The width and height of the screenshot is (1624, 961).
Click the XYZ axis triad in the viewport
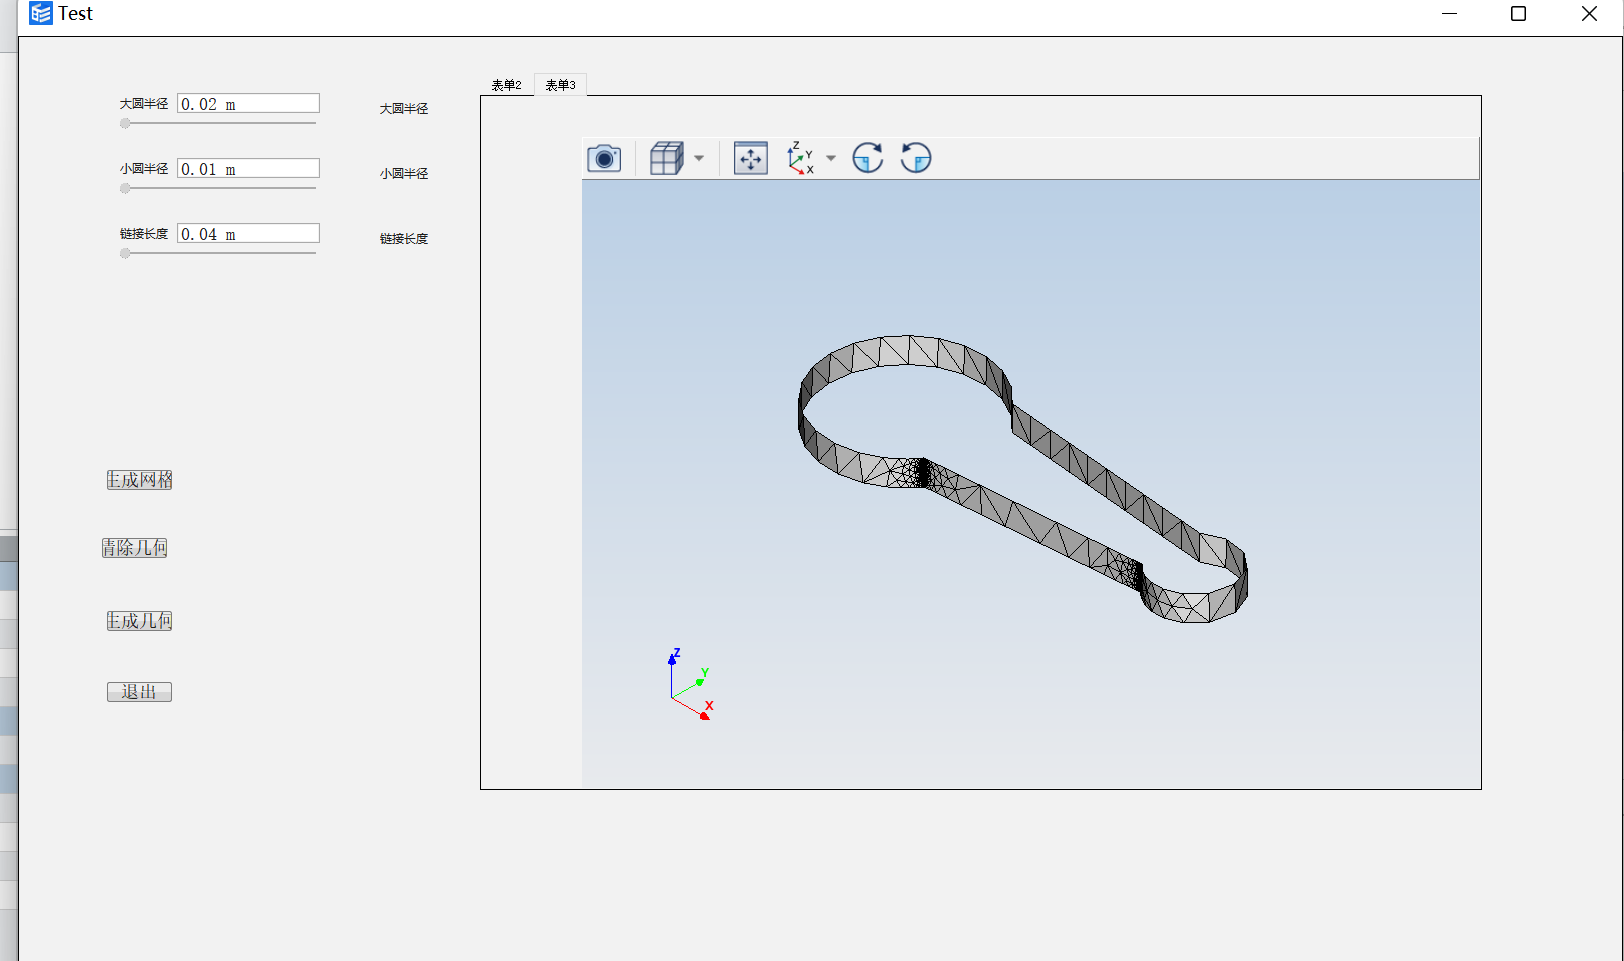click(690, 684)
